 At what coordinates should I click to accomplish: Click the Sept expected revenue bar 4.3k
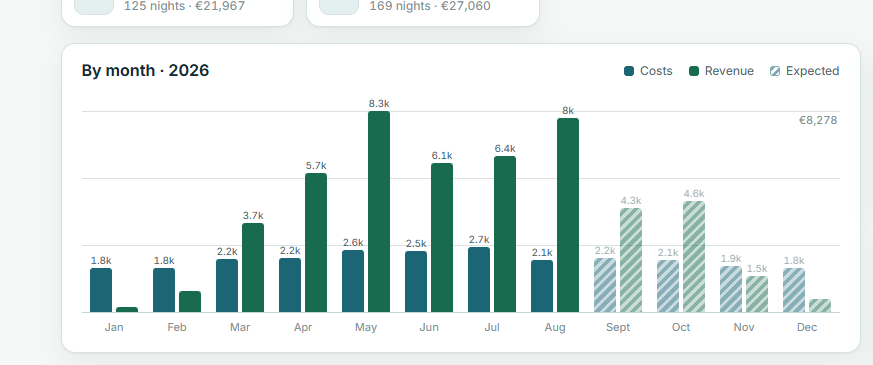point(631,260)
